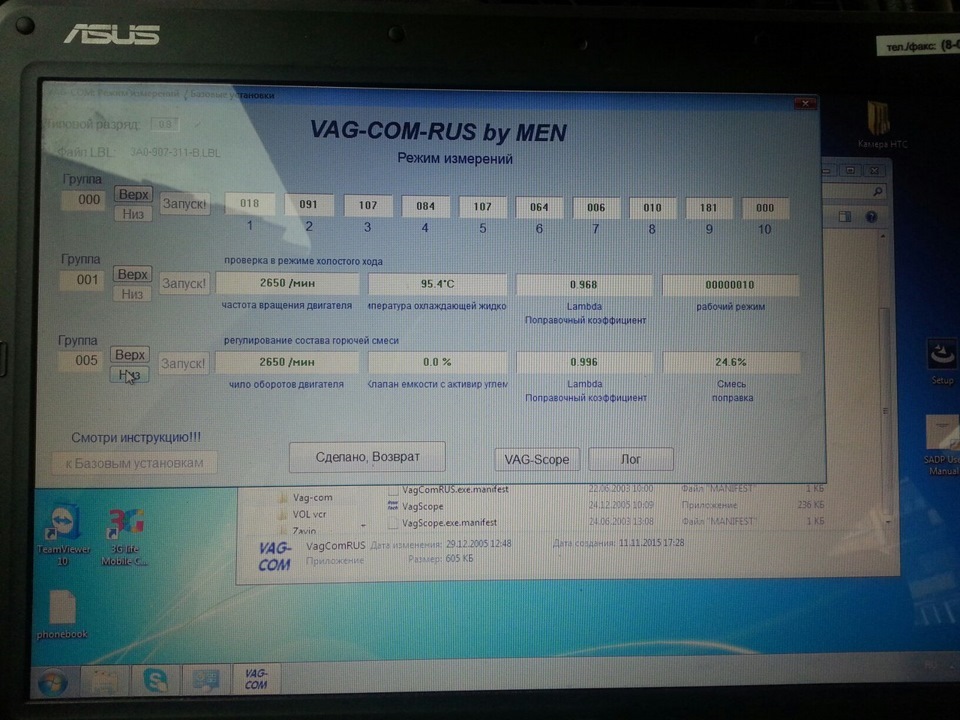Open the SADP User Manual desktop icon
The image size is (960, 720).
click(x=942, y=445)
